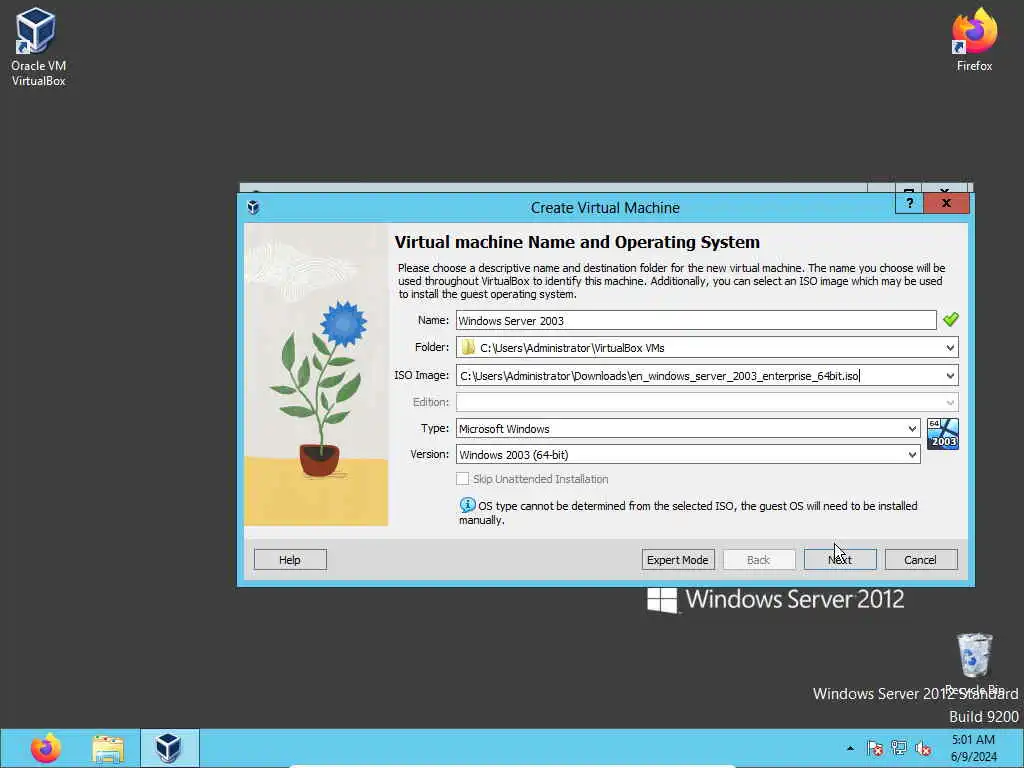Image resolution: width=1024 pixels, height=768 pixels.
Task: Show hidden tray icons arrow
Action: point(850,748)
